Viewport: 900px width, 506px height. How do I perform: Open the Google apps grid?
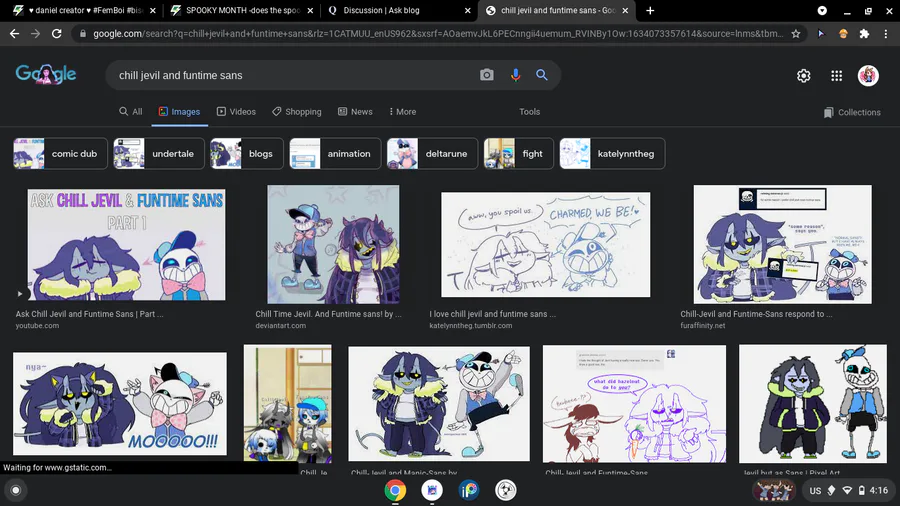pos(836,75)
